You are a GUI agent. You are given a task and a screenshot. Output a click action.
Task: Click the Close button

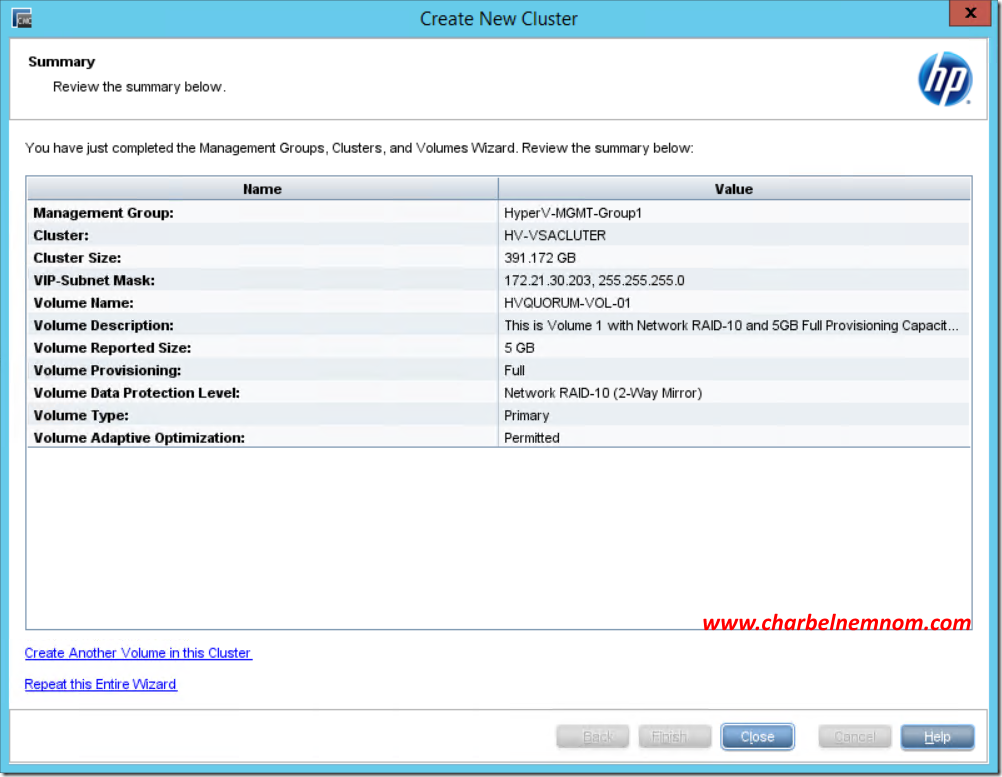757,737
